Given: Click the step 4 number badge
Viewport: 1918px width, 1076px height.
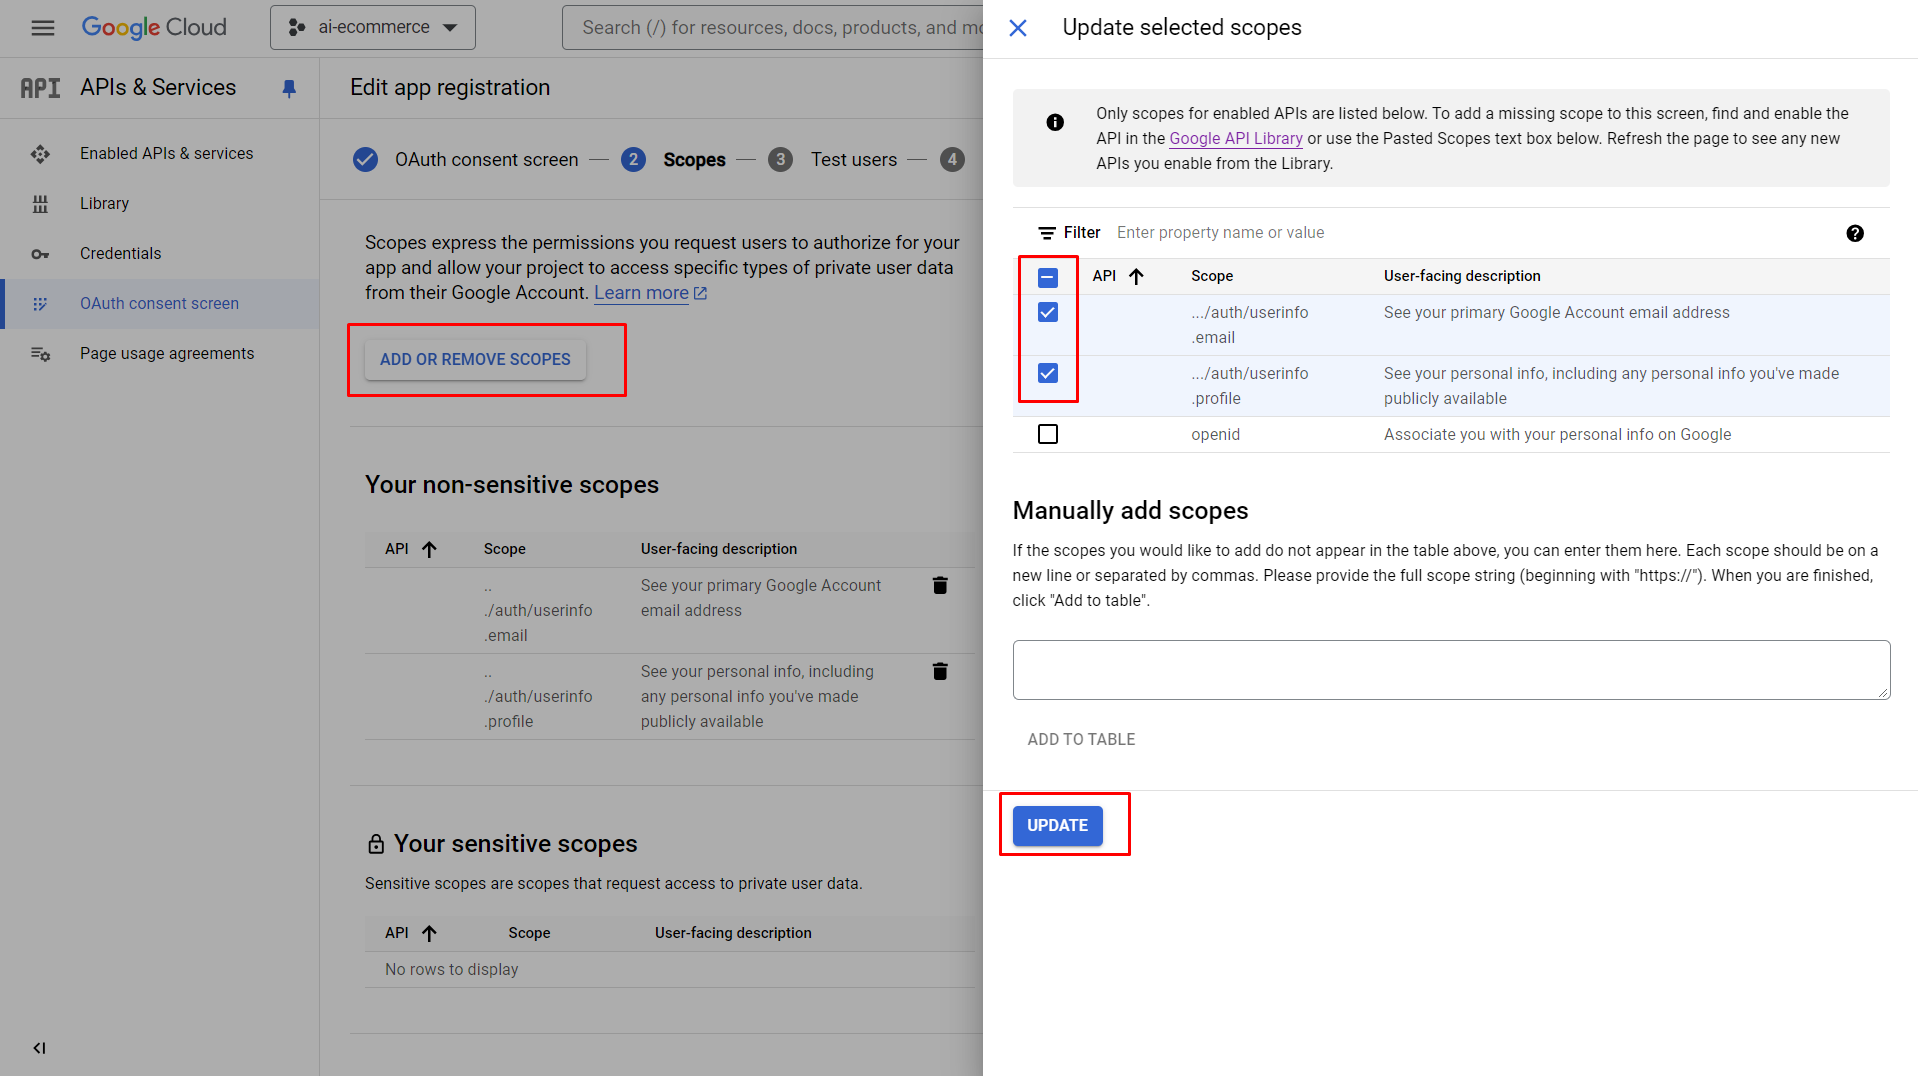Looking at the screenshot, I should click(x=952, y=160).
